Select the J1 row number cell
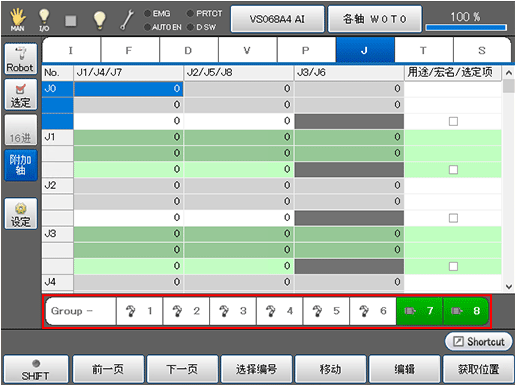The image size is (515, 385). click(x=57, y=137)
